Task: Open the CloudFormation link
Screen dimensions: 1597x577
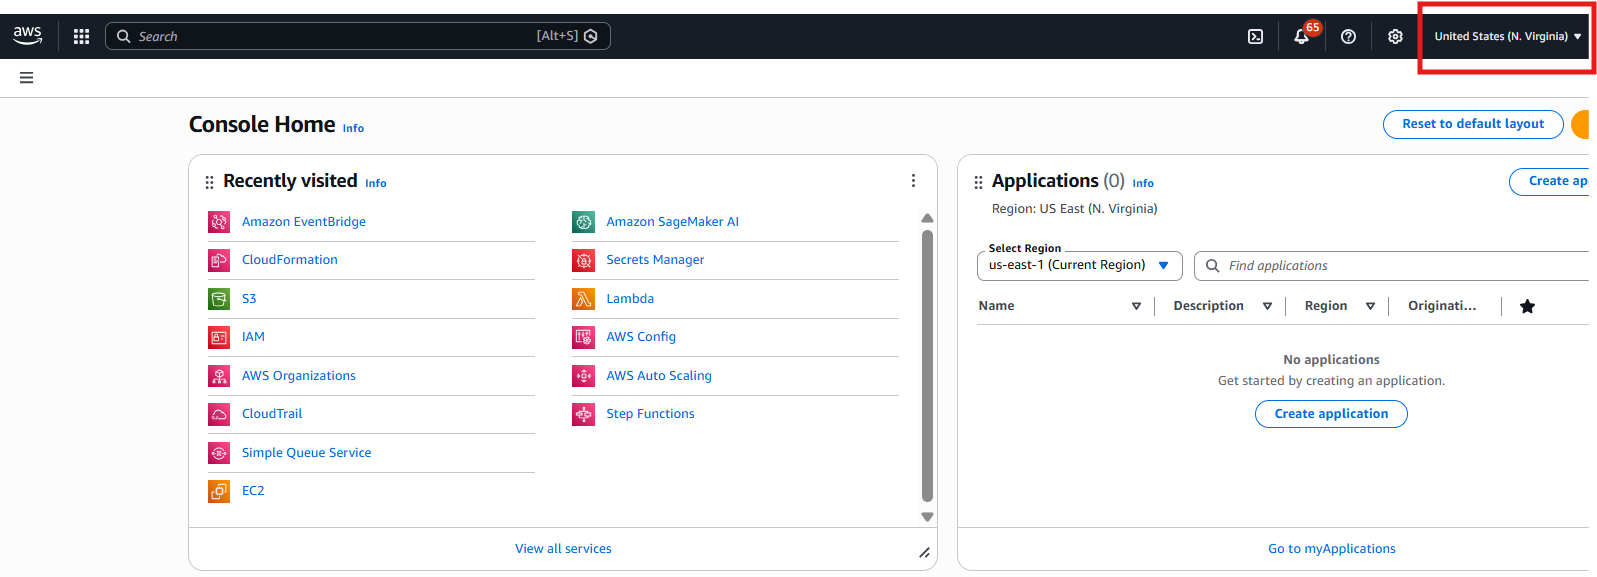Action: tap(290, 260)
